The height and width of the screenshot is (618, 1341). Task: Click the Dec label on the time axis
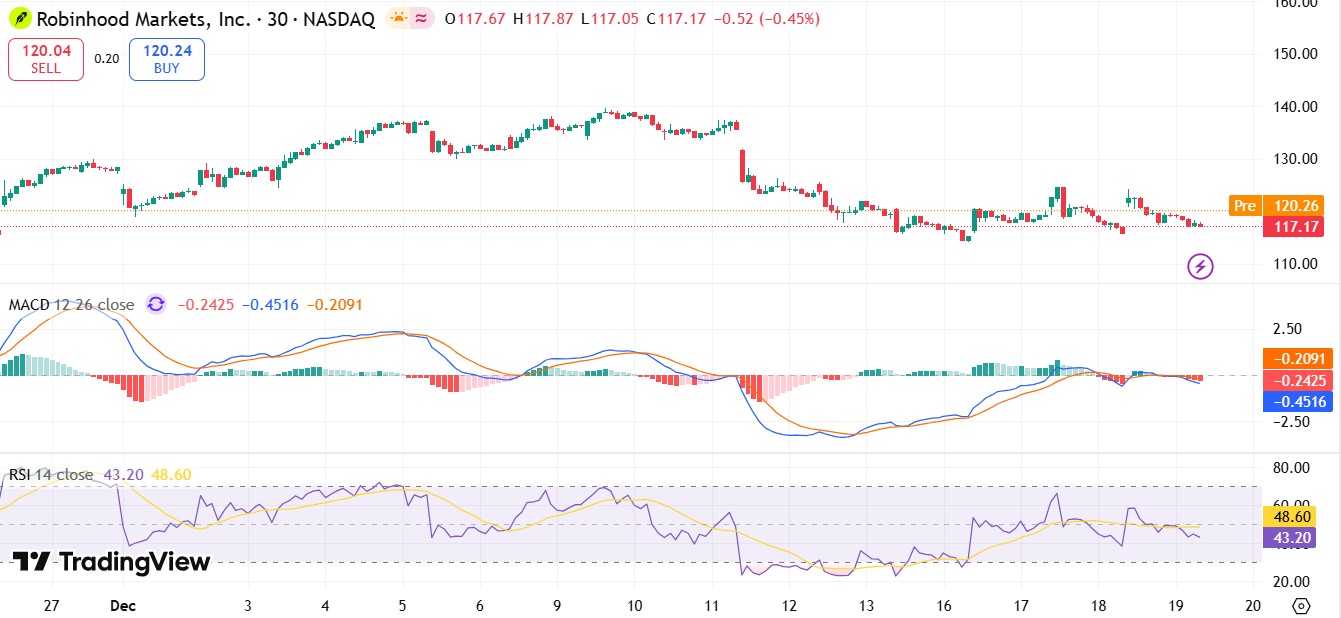(x=122, y=605)
